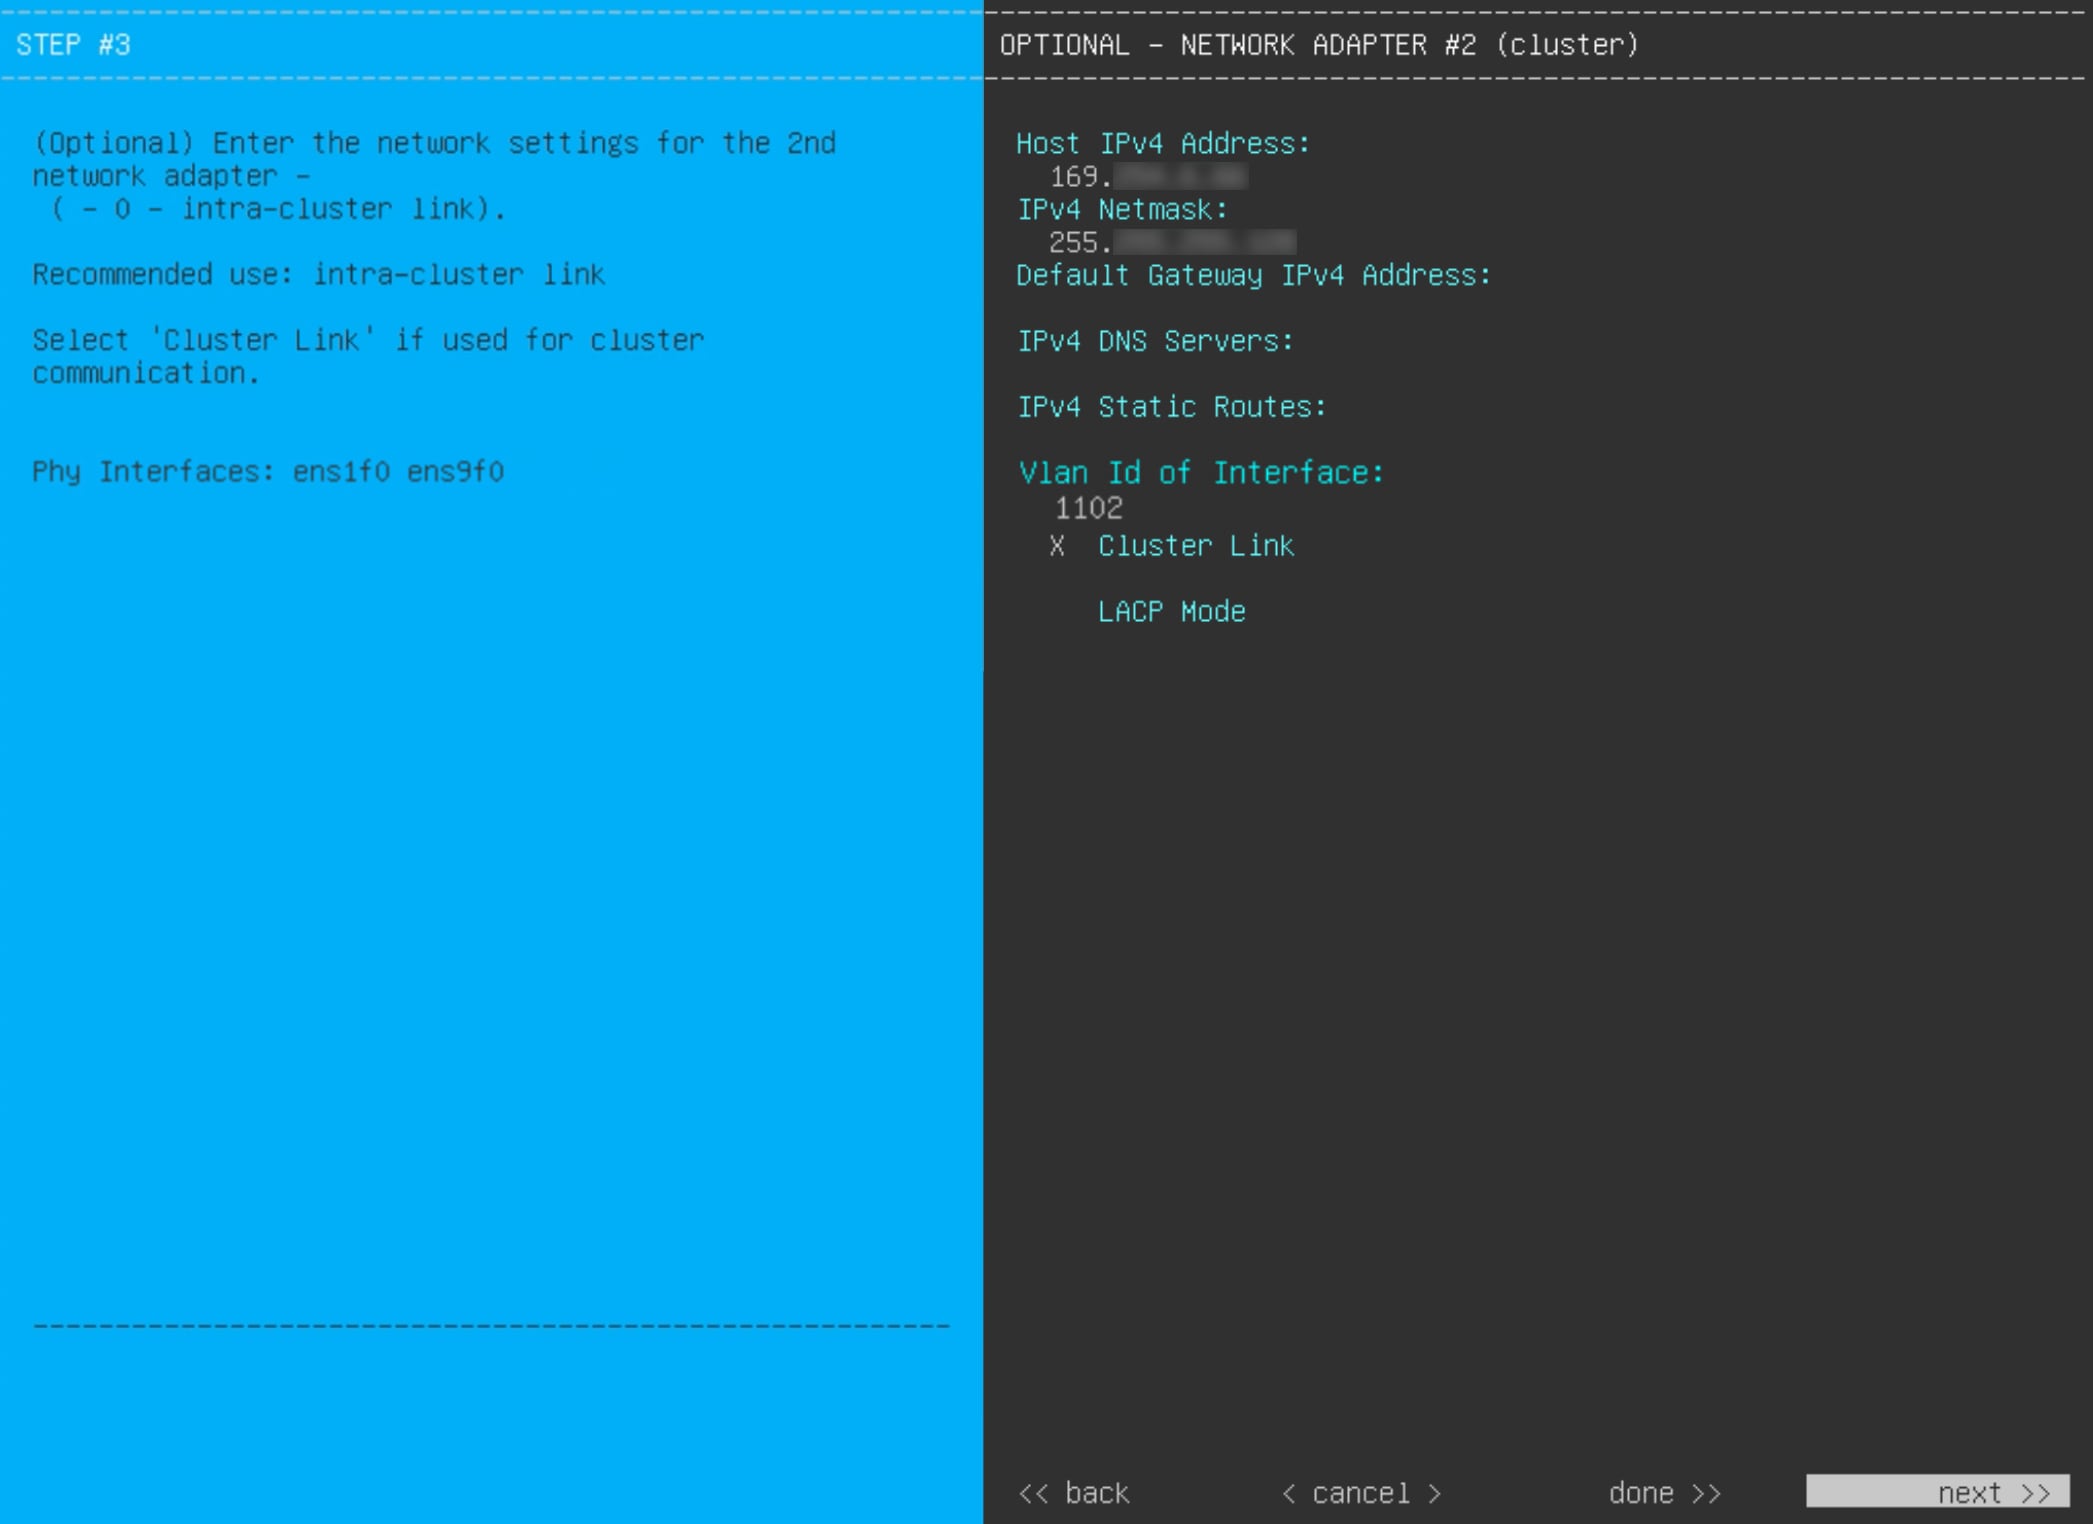Click the Default Gateway IPv4 Address field
This screenshot has height=1524, width=2093.
pos(1253,275)
